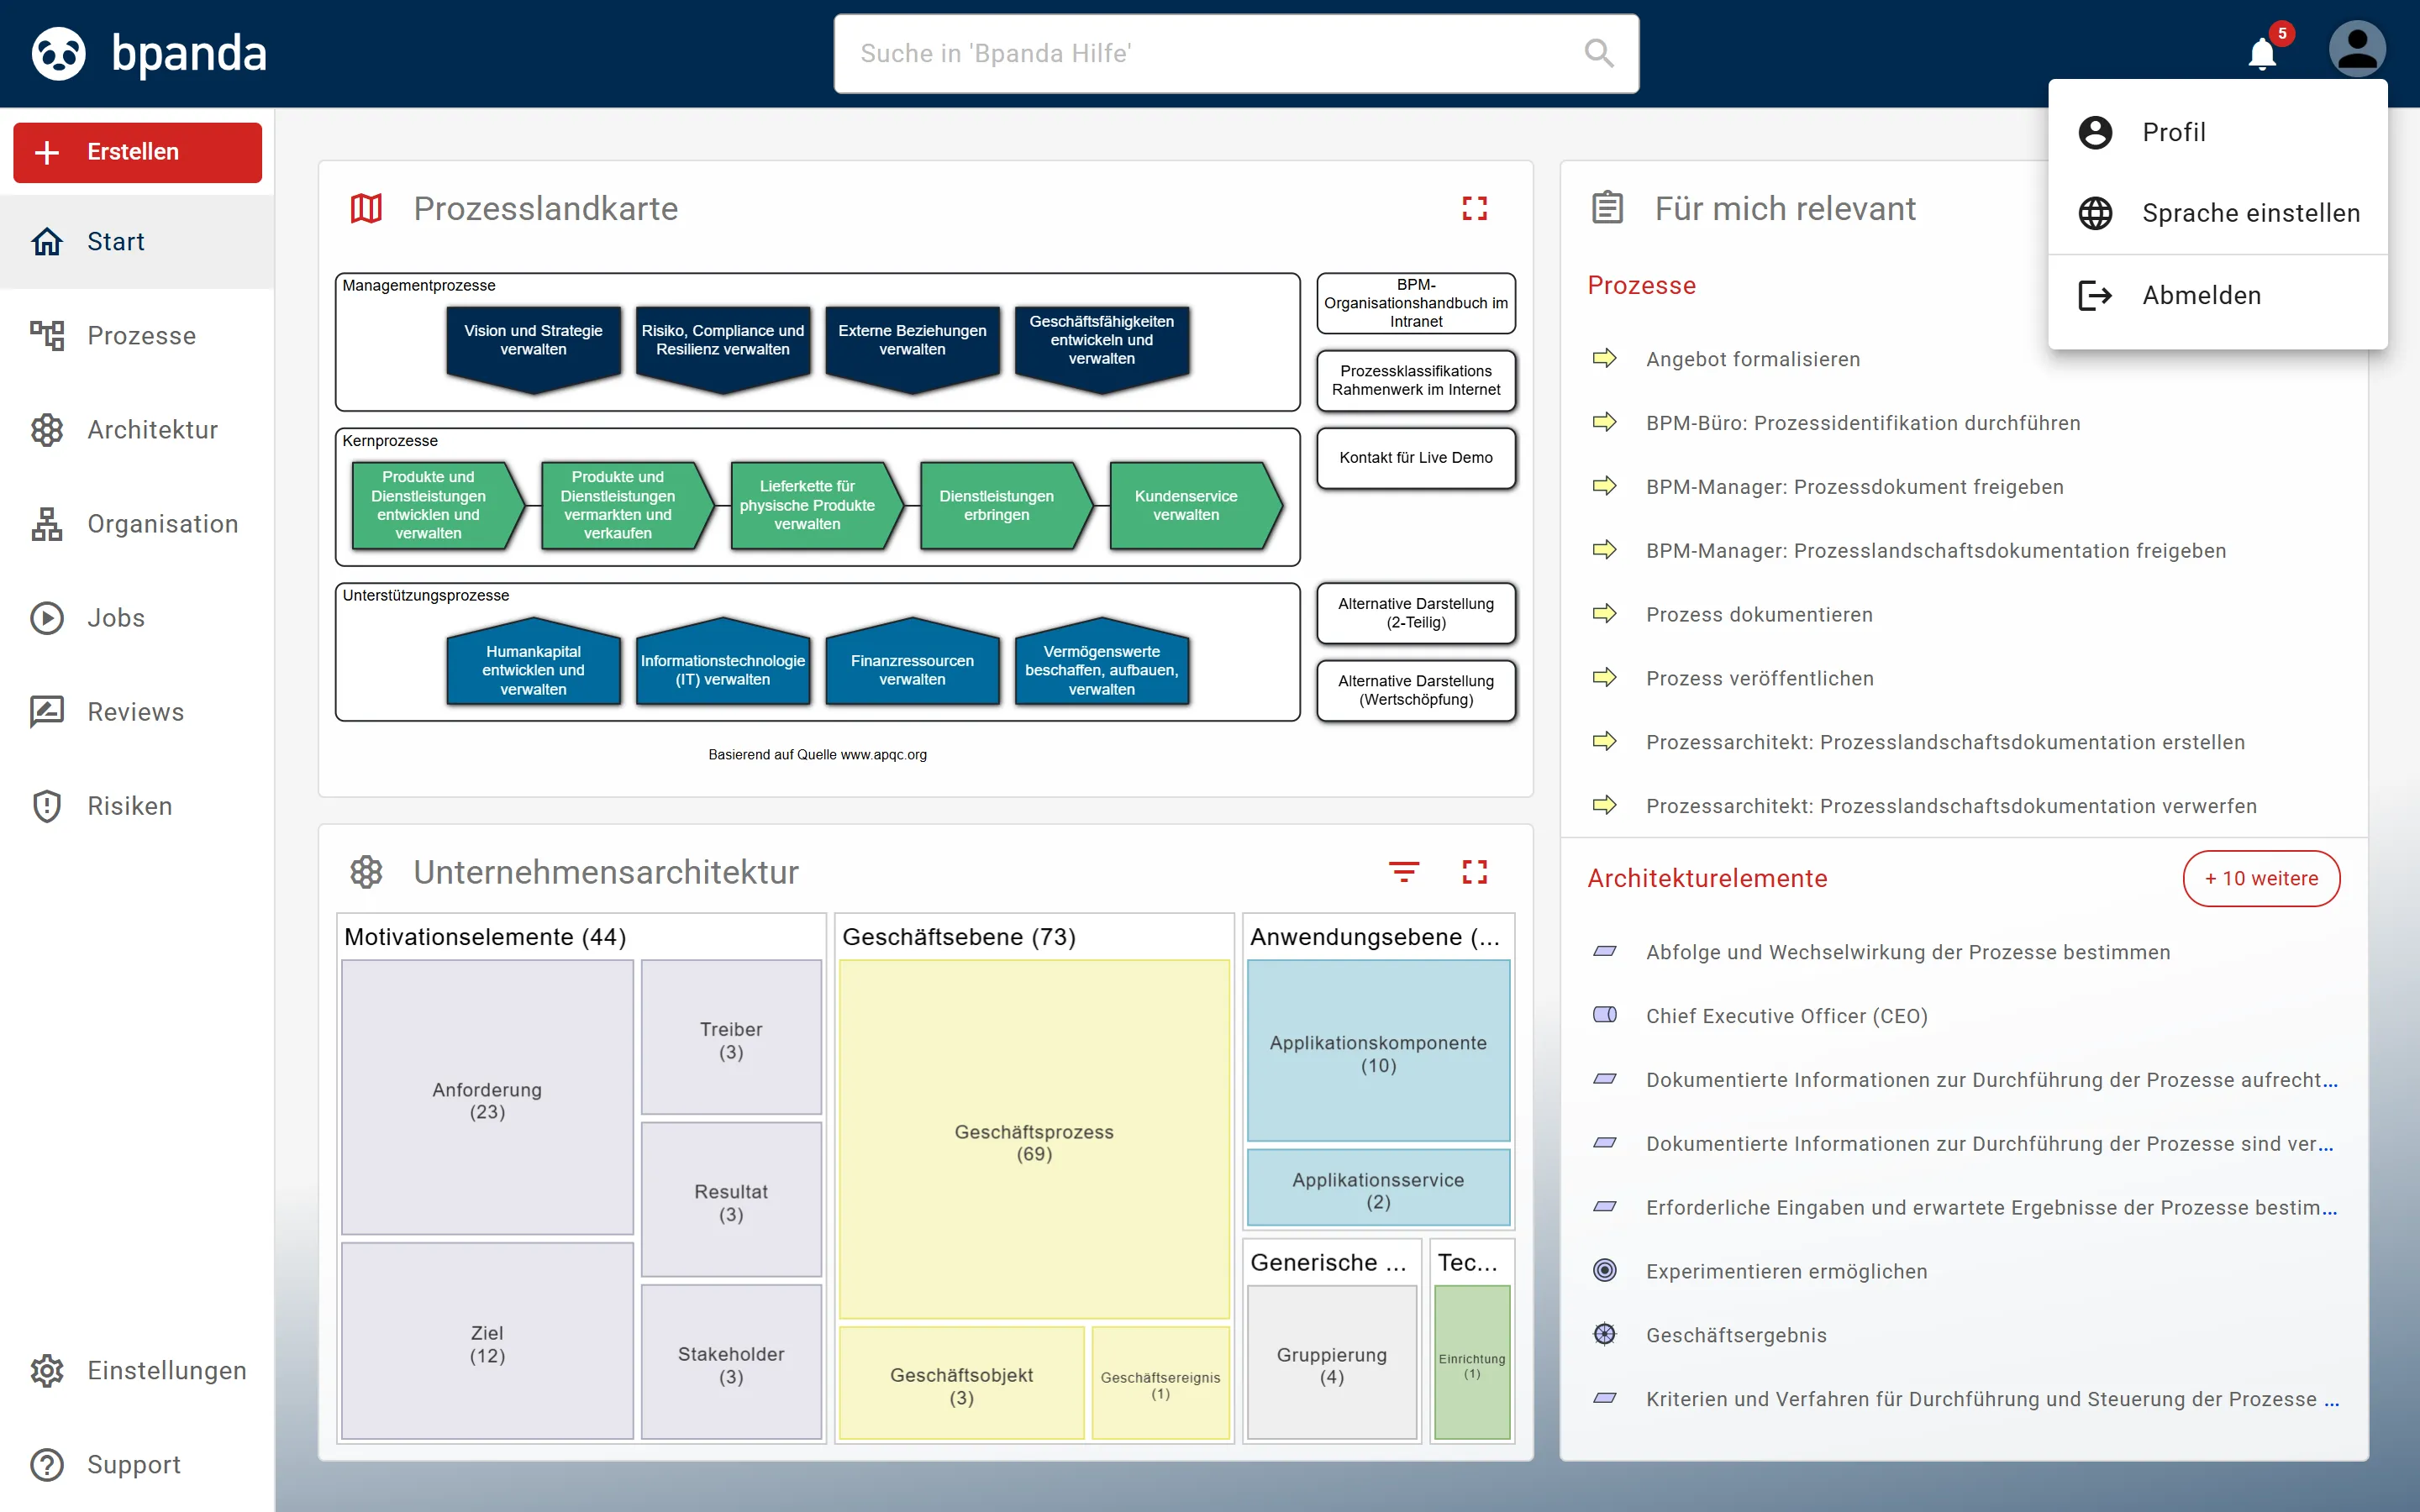Select Applikationskomponente (10) tile
This screenshot has height=1512, width=2420.
coord(1378,1051)
